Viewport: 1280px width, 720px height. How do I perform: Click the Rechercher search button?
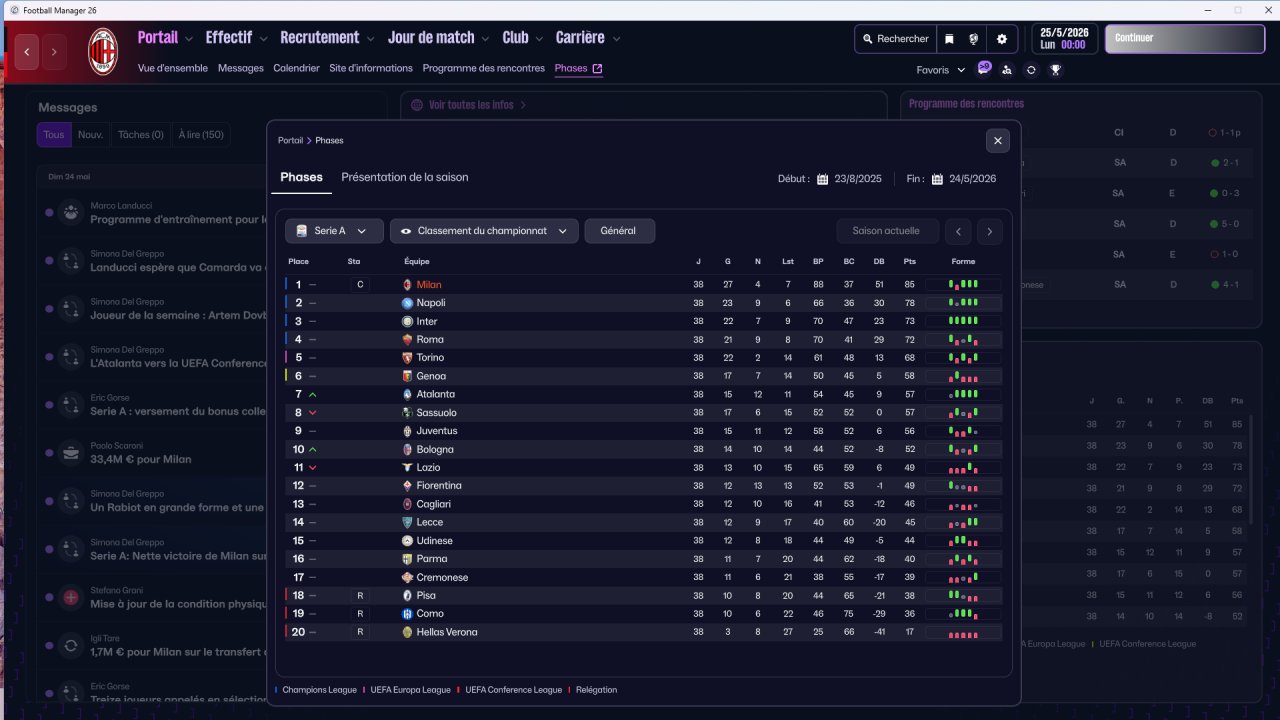pos(895,39)
